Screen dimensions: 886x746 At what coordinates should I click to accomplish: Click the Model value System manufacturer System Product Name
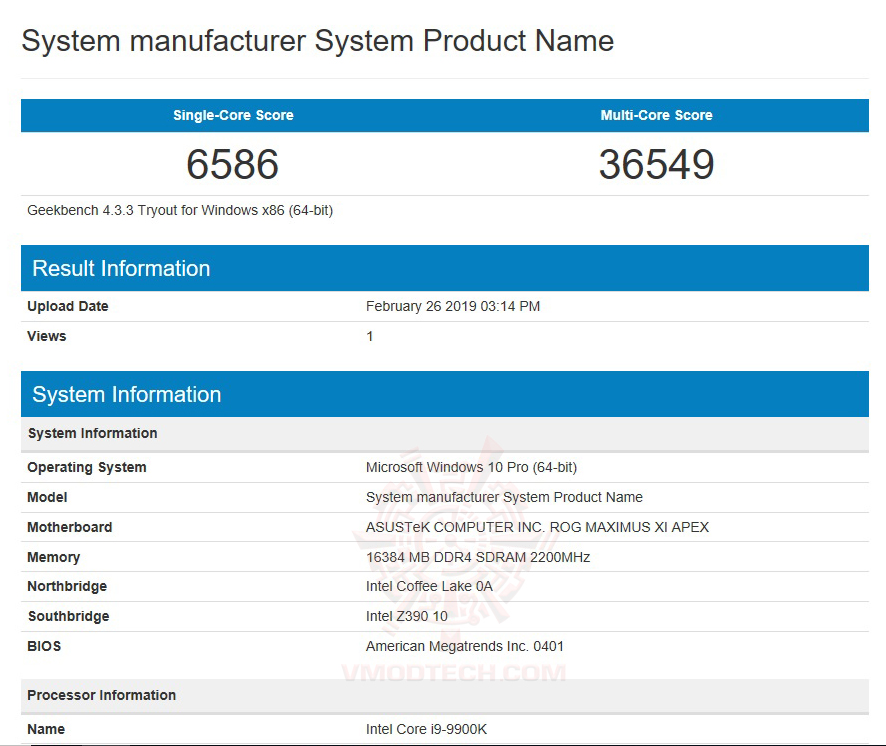(504, 497)
